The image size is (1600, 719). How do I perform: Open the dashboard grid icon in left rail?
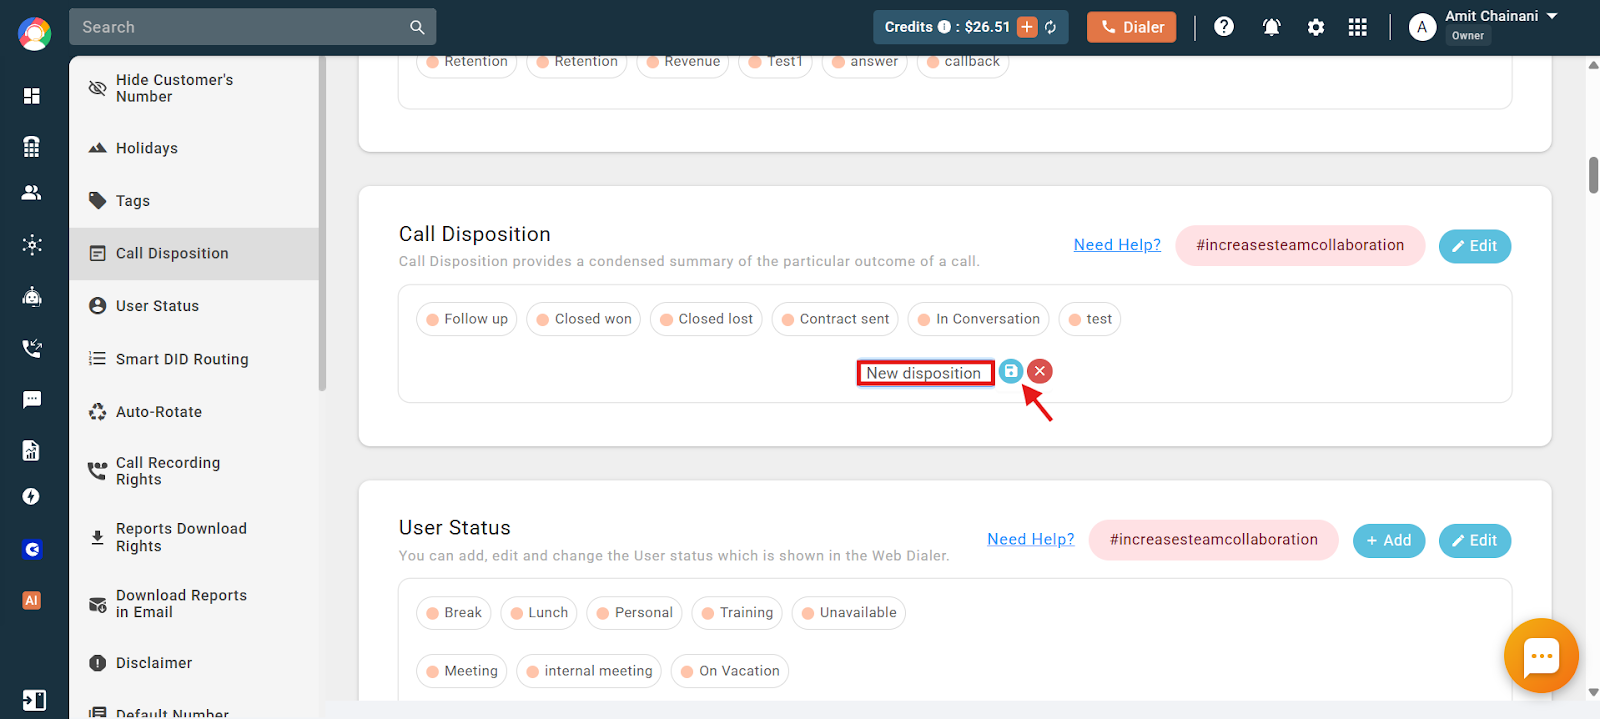point(32,95)
